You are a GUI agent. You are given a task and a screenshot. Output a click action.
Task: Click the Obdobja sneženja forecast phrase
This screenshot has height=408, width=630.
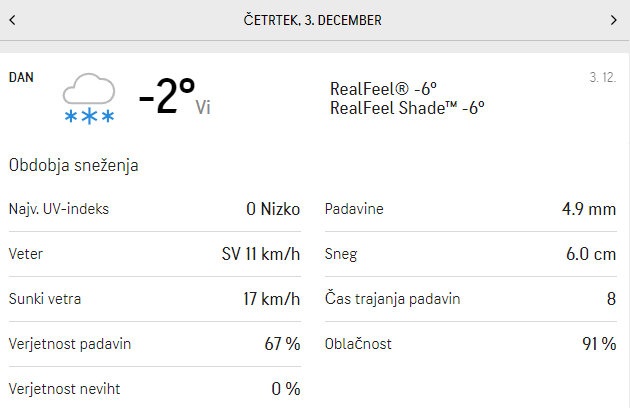click(74, 165)
